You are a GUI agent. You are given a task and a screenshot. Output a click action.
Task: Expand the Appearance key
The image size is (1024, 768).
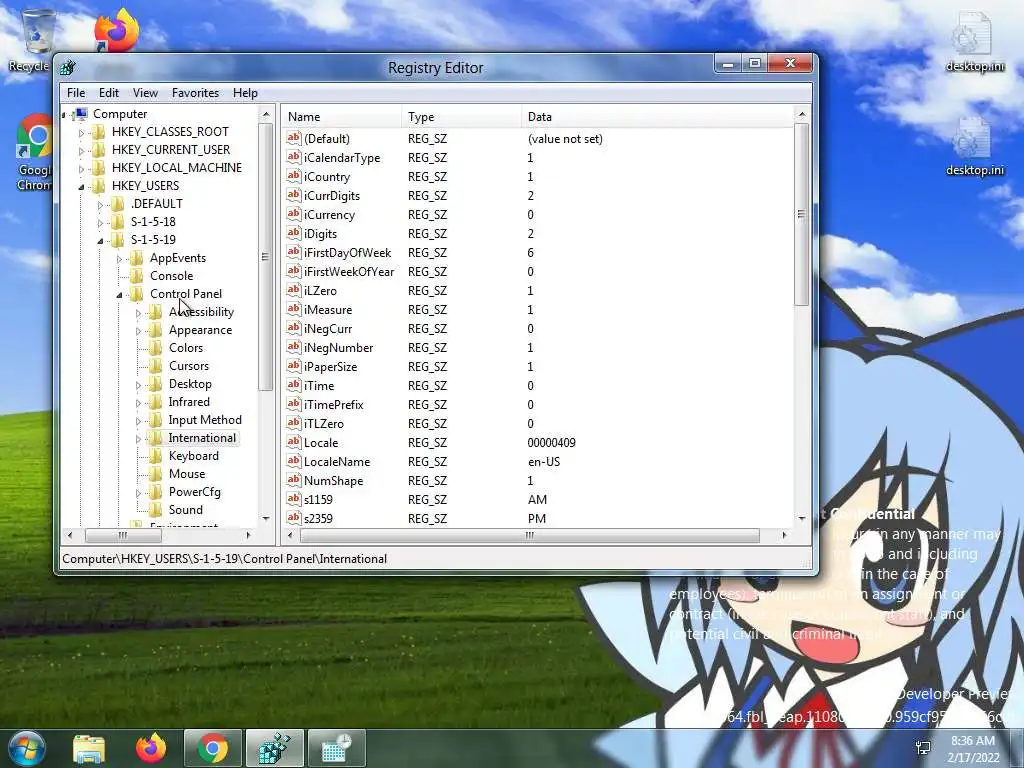pyautogui.click(x=138, y=331)
